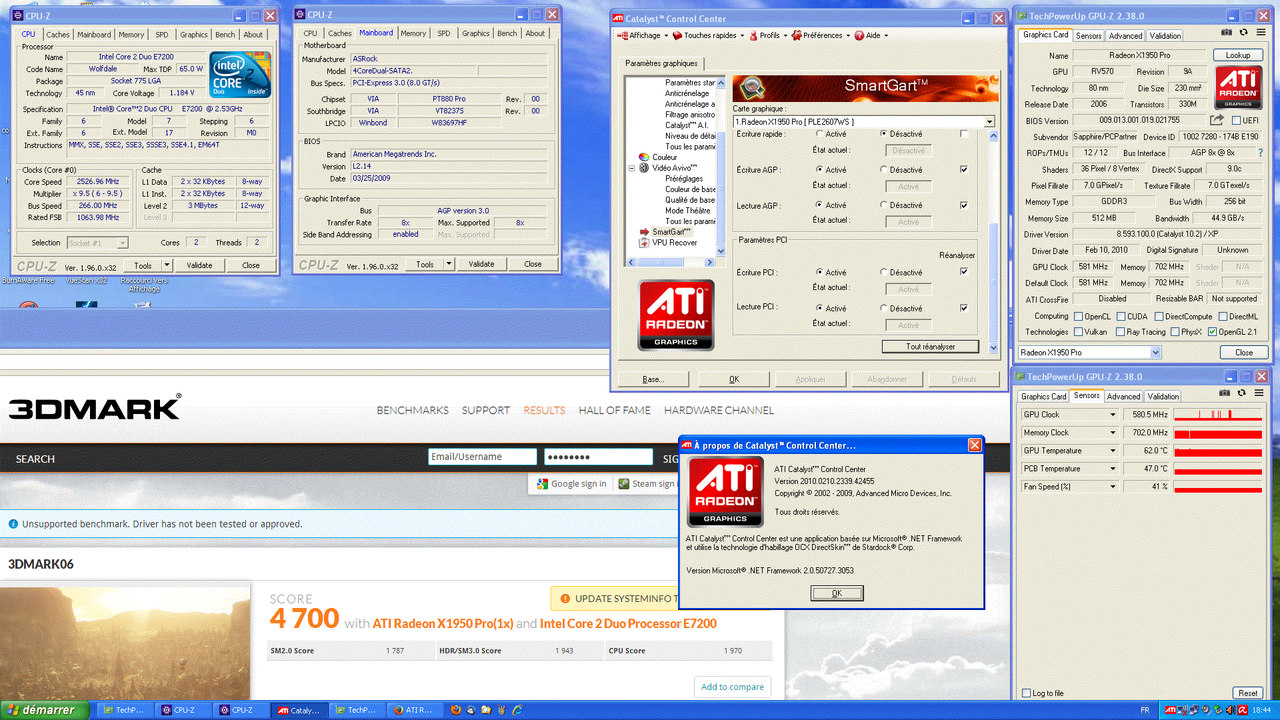Open the Fan Speed (%) sensor dropdown arrow

1111,486
